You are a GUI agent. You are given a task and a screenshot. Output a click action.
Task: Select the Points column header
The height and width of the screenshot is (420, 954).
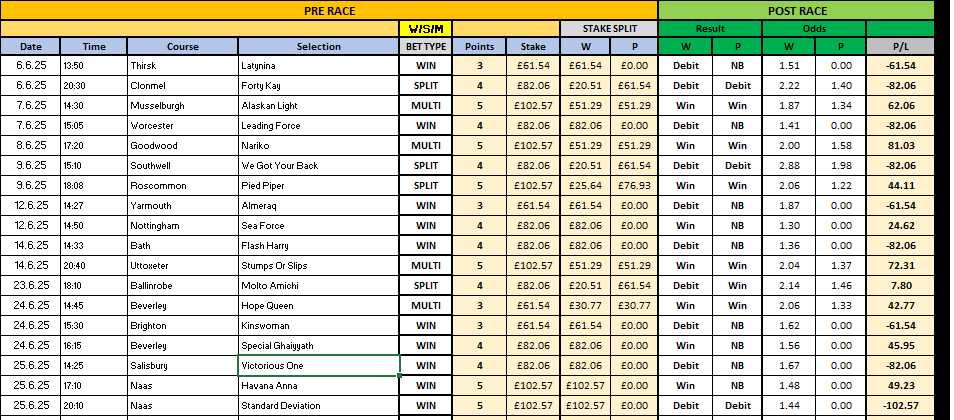(479, 46)
